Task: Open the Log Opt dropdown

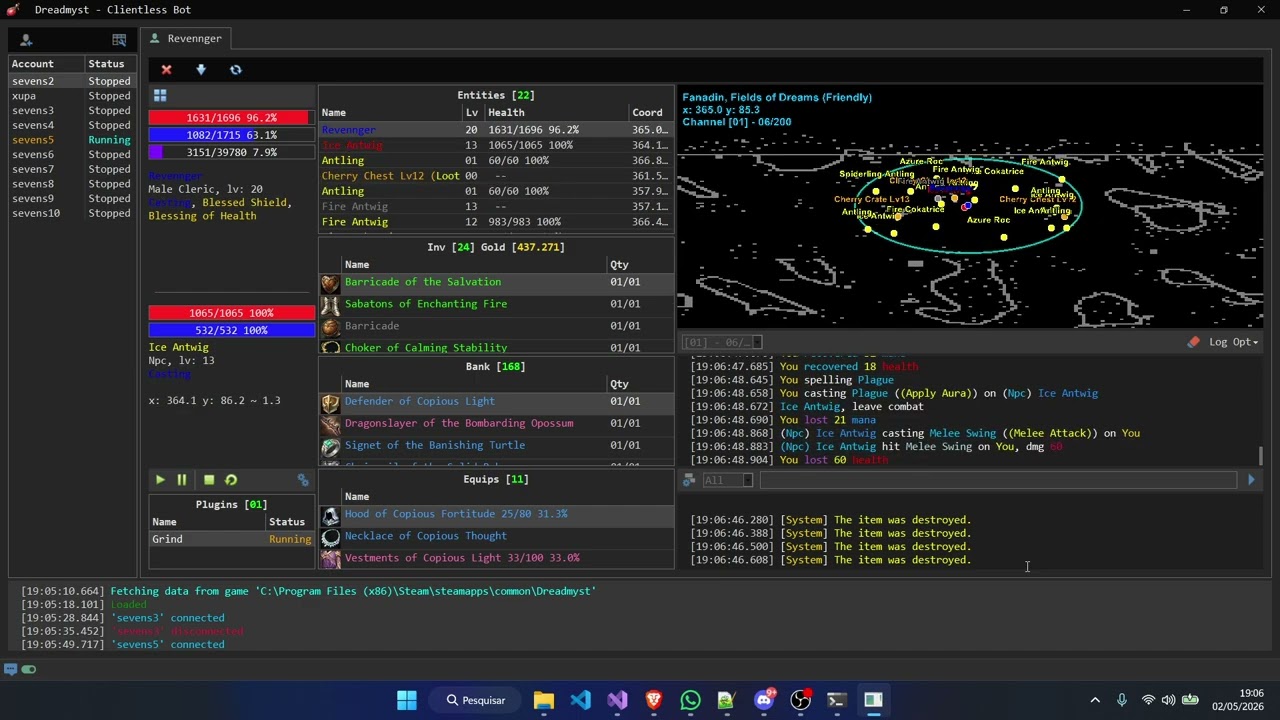Action: click(x=1233, y=342)
